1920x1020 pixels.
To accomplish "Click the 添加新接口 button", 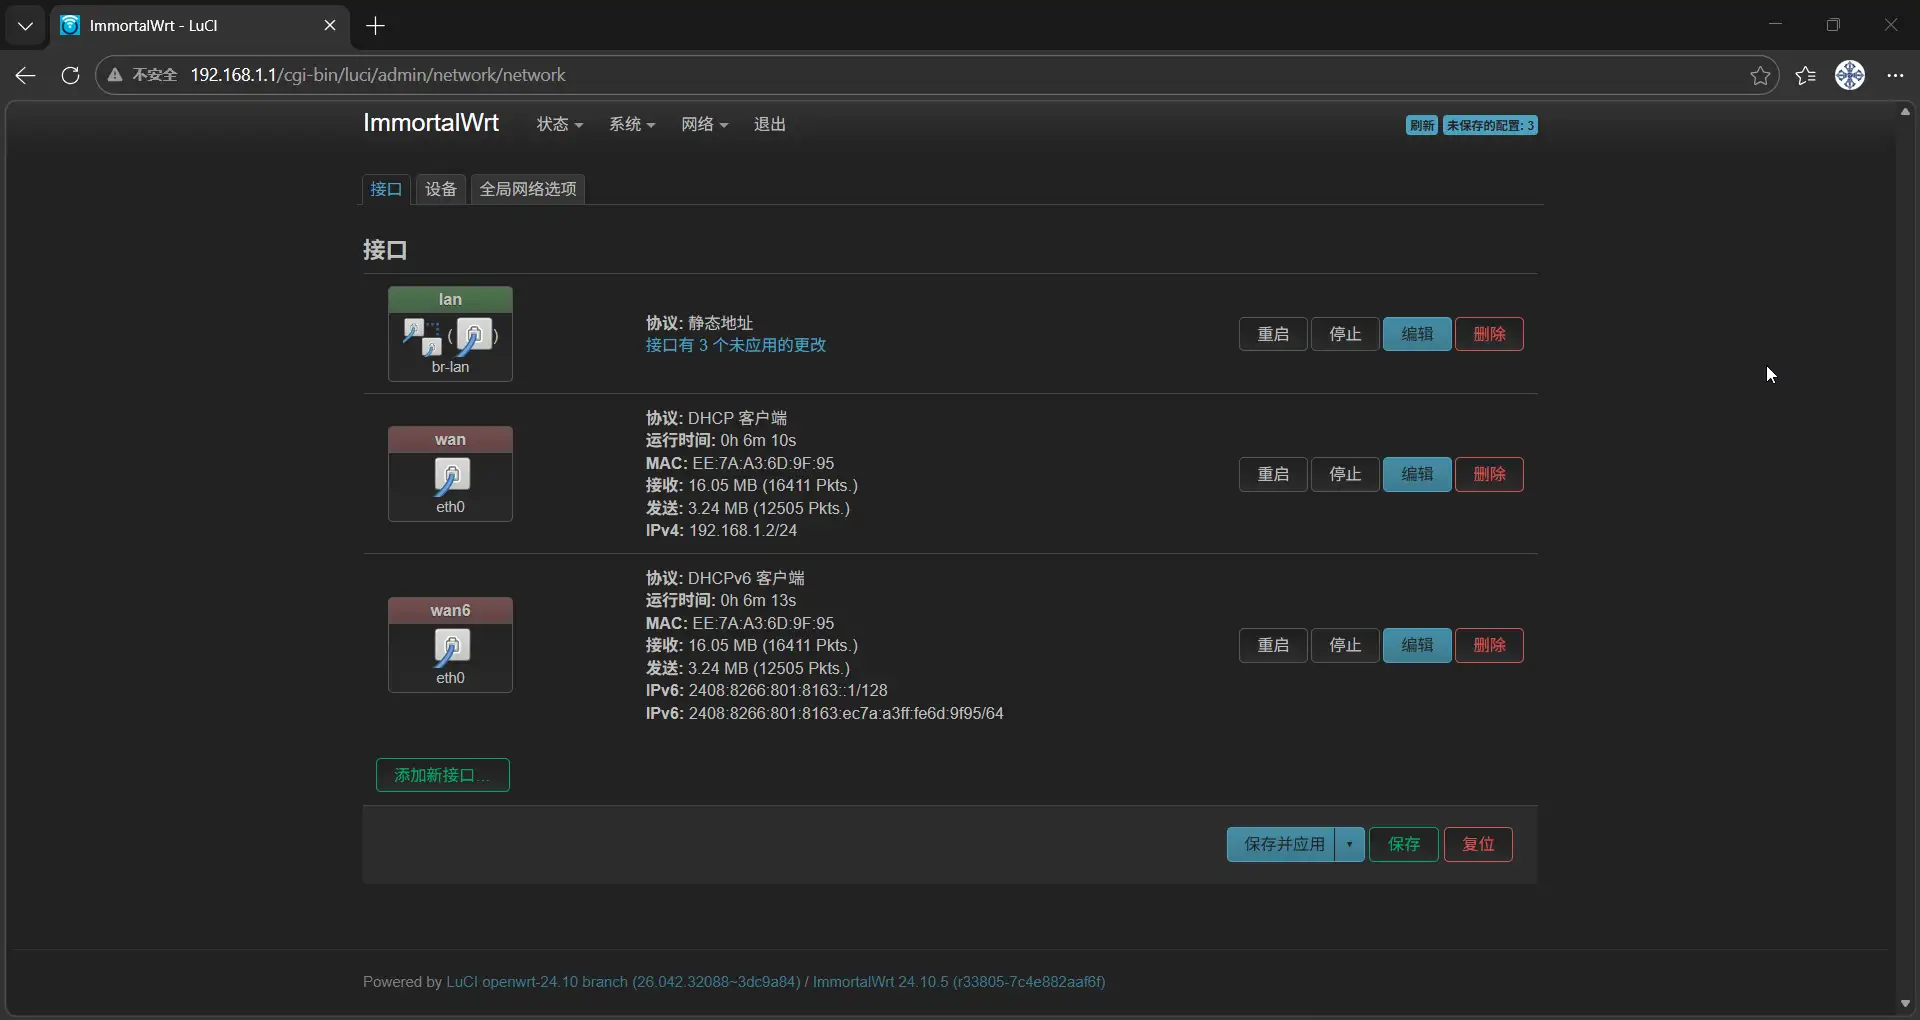I will pos(442,775).
